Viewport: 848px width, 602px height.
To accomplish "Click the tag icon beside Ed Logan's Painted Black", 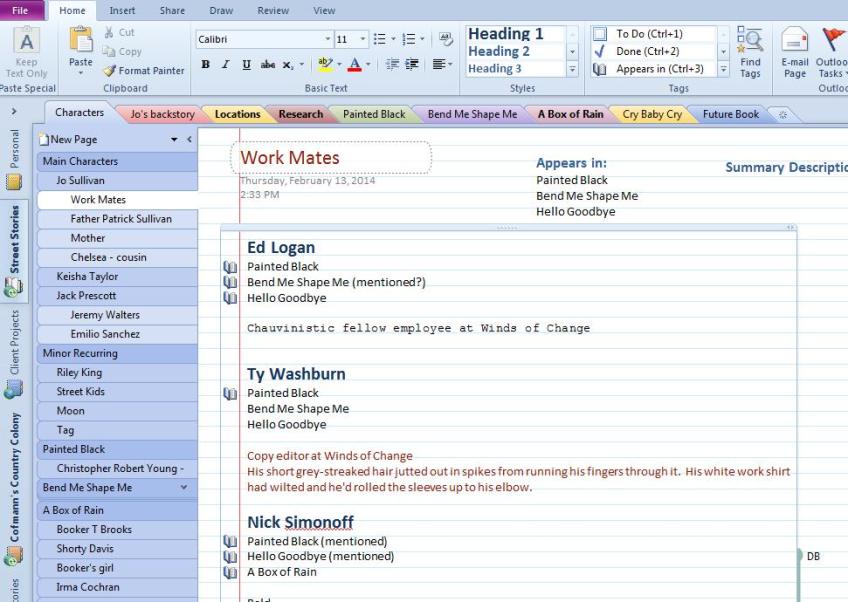I will (231, 267).
